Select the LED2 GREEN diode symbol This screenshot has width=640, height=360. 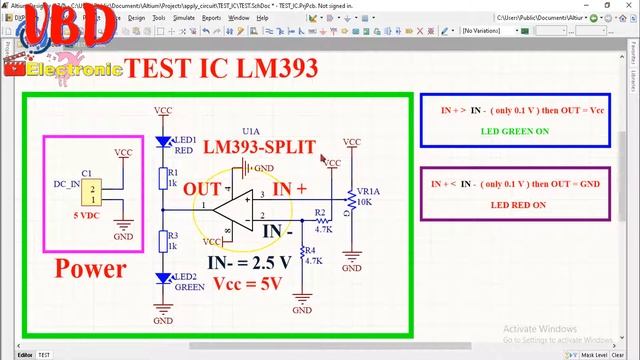[163, 278]
